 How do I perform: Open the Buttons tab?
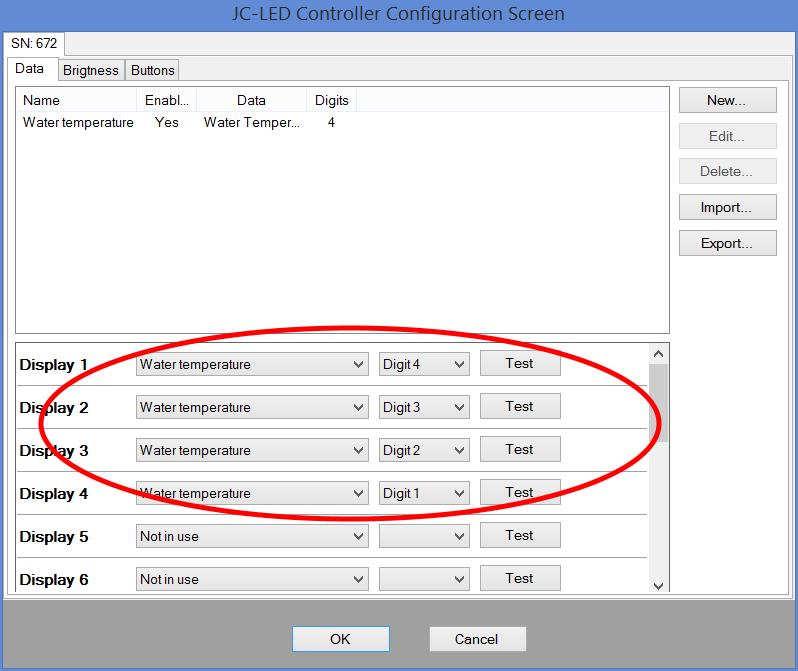tap(152, 70)
